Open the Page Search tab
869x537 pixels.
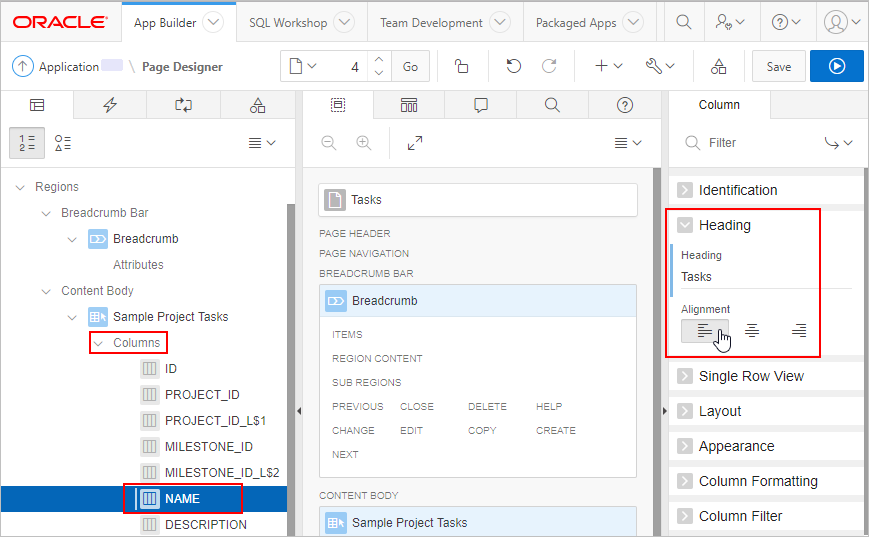click(552, 105)
